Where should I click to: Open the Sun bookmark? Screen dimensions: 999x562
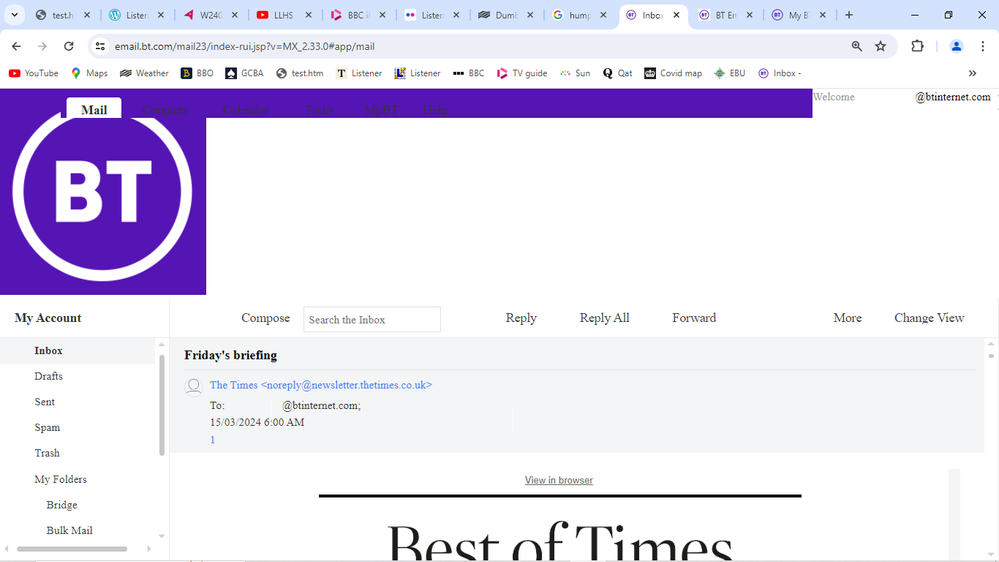(575, 73)
